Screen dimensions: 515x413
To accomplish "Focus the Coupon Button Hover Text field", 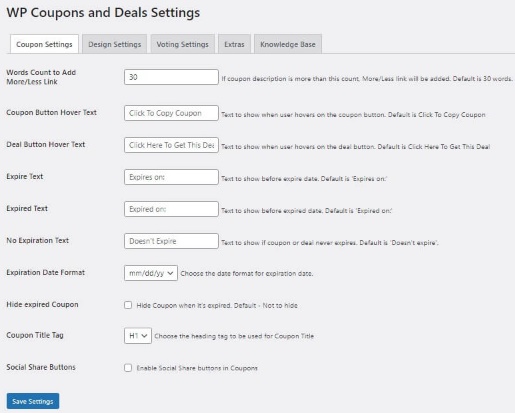I will point(171,113).
